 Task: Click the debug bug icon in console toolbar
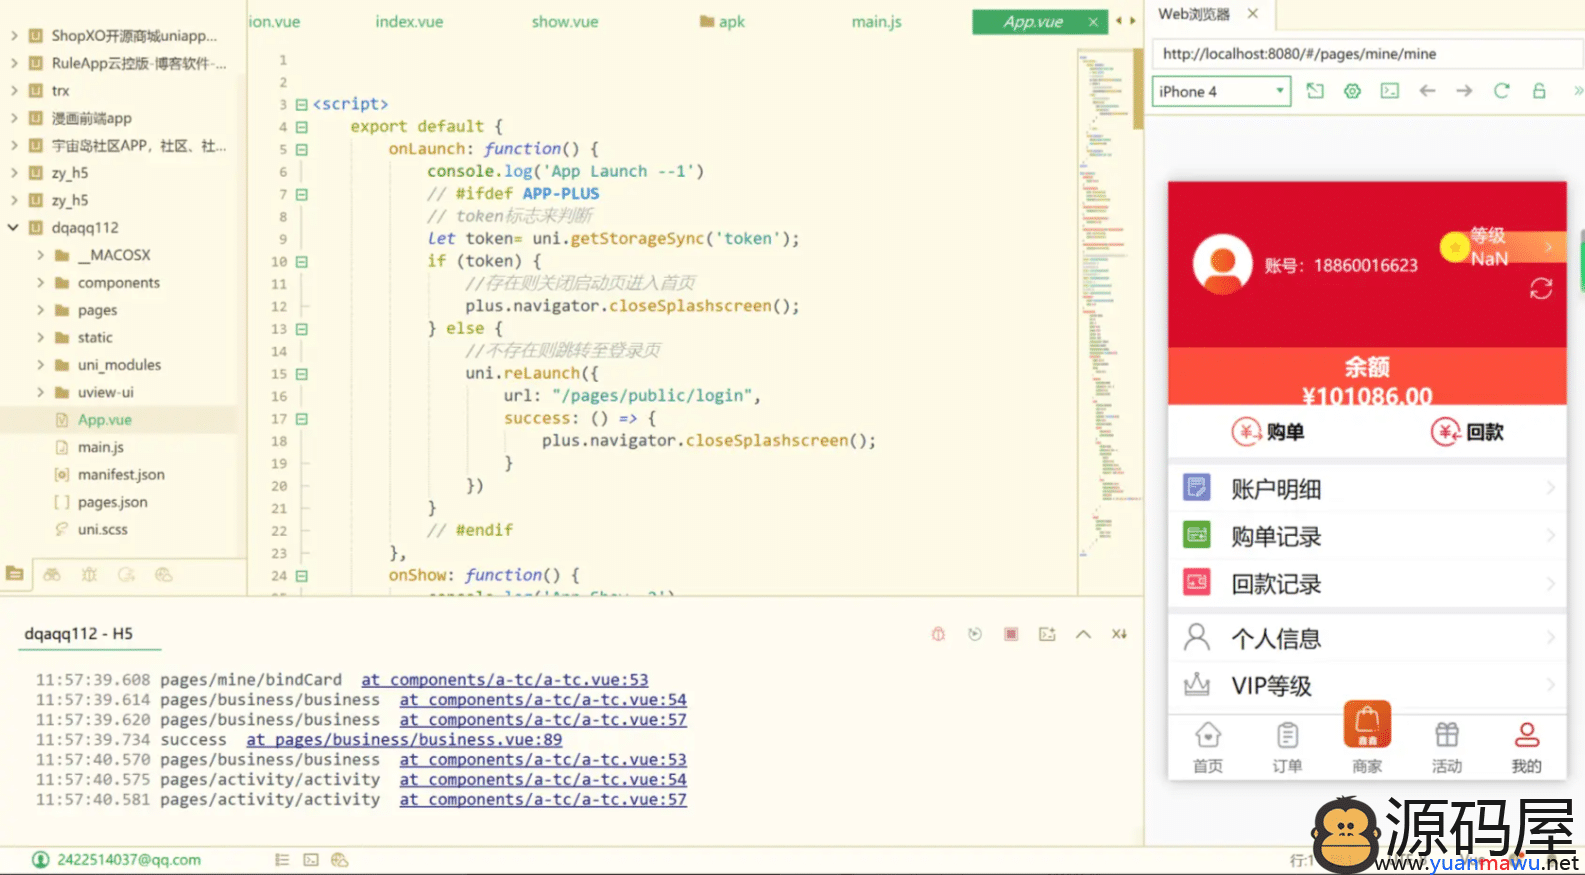[938, 634]
